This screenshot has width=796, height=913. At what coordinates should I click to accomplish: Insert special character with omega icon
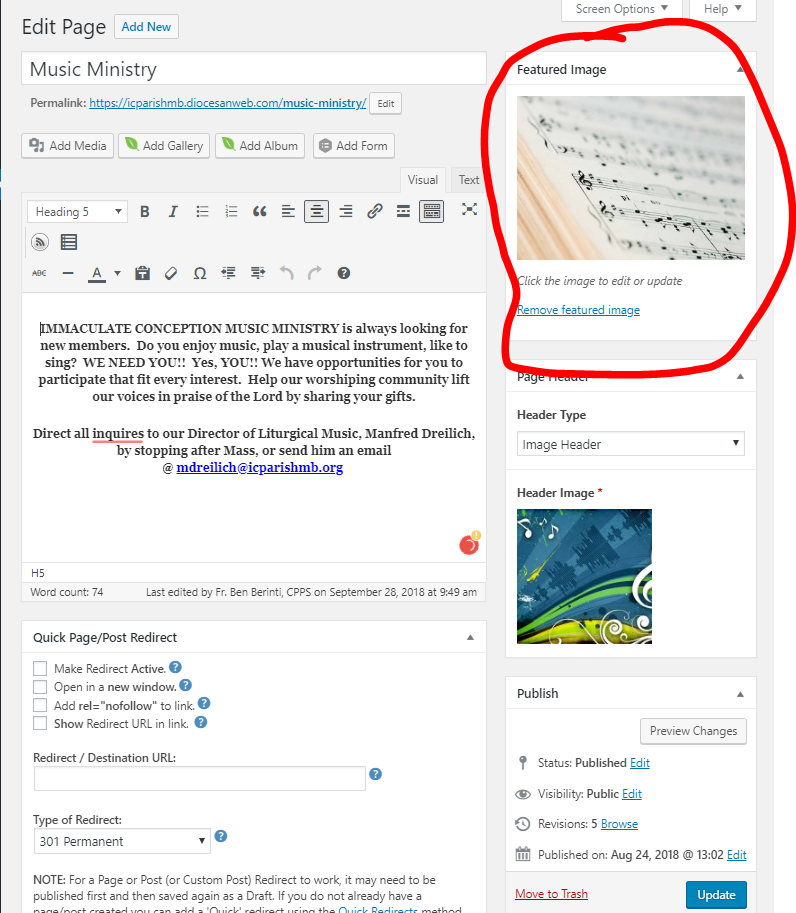[x=200, y=273]
